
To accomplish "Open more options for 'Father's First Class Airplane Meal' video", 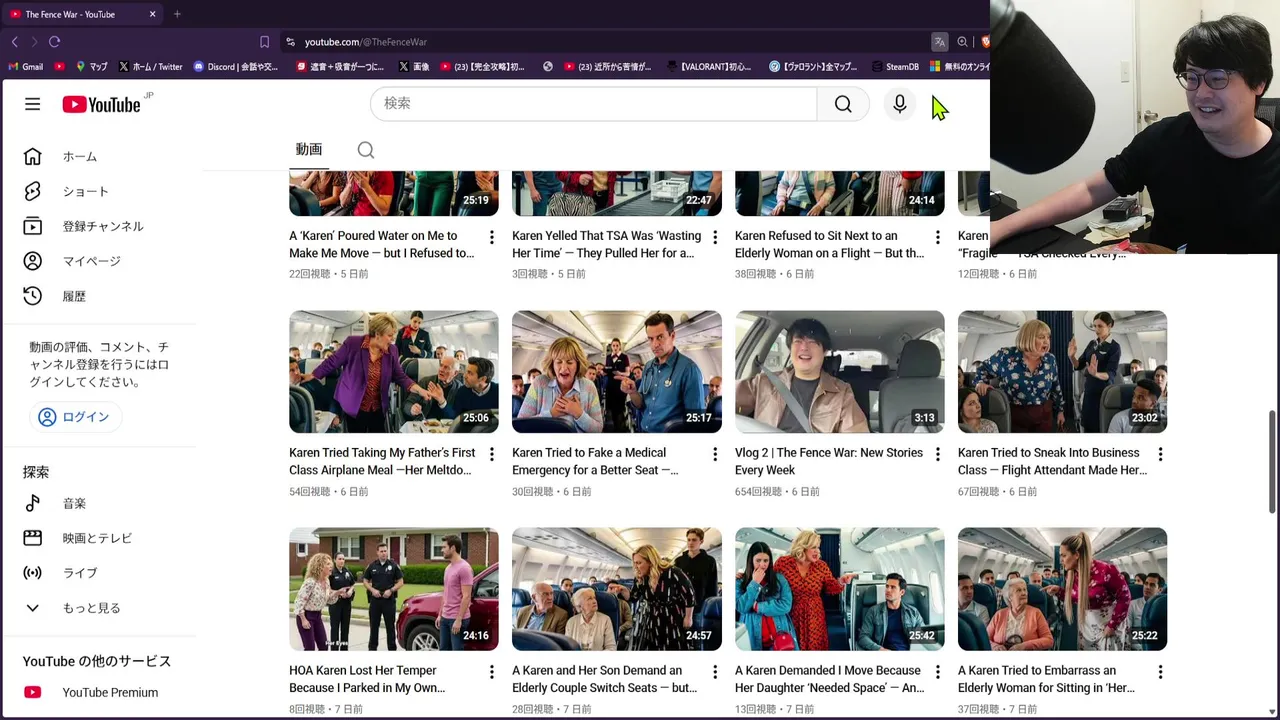I will tap(491, 454).
